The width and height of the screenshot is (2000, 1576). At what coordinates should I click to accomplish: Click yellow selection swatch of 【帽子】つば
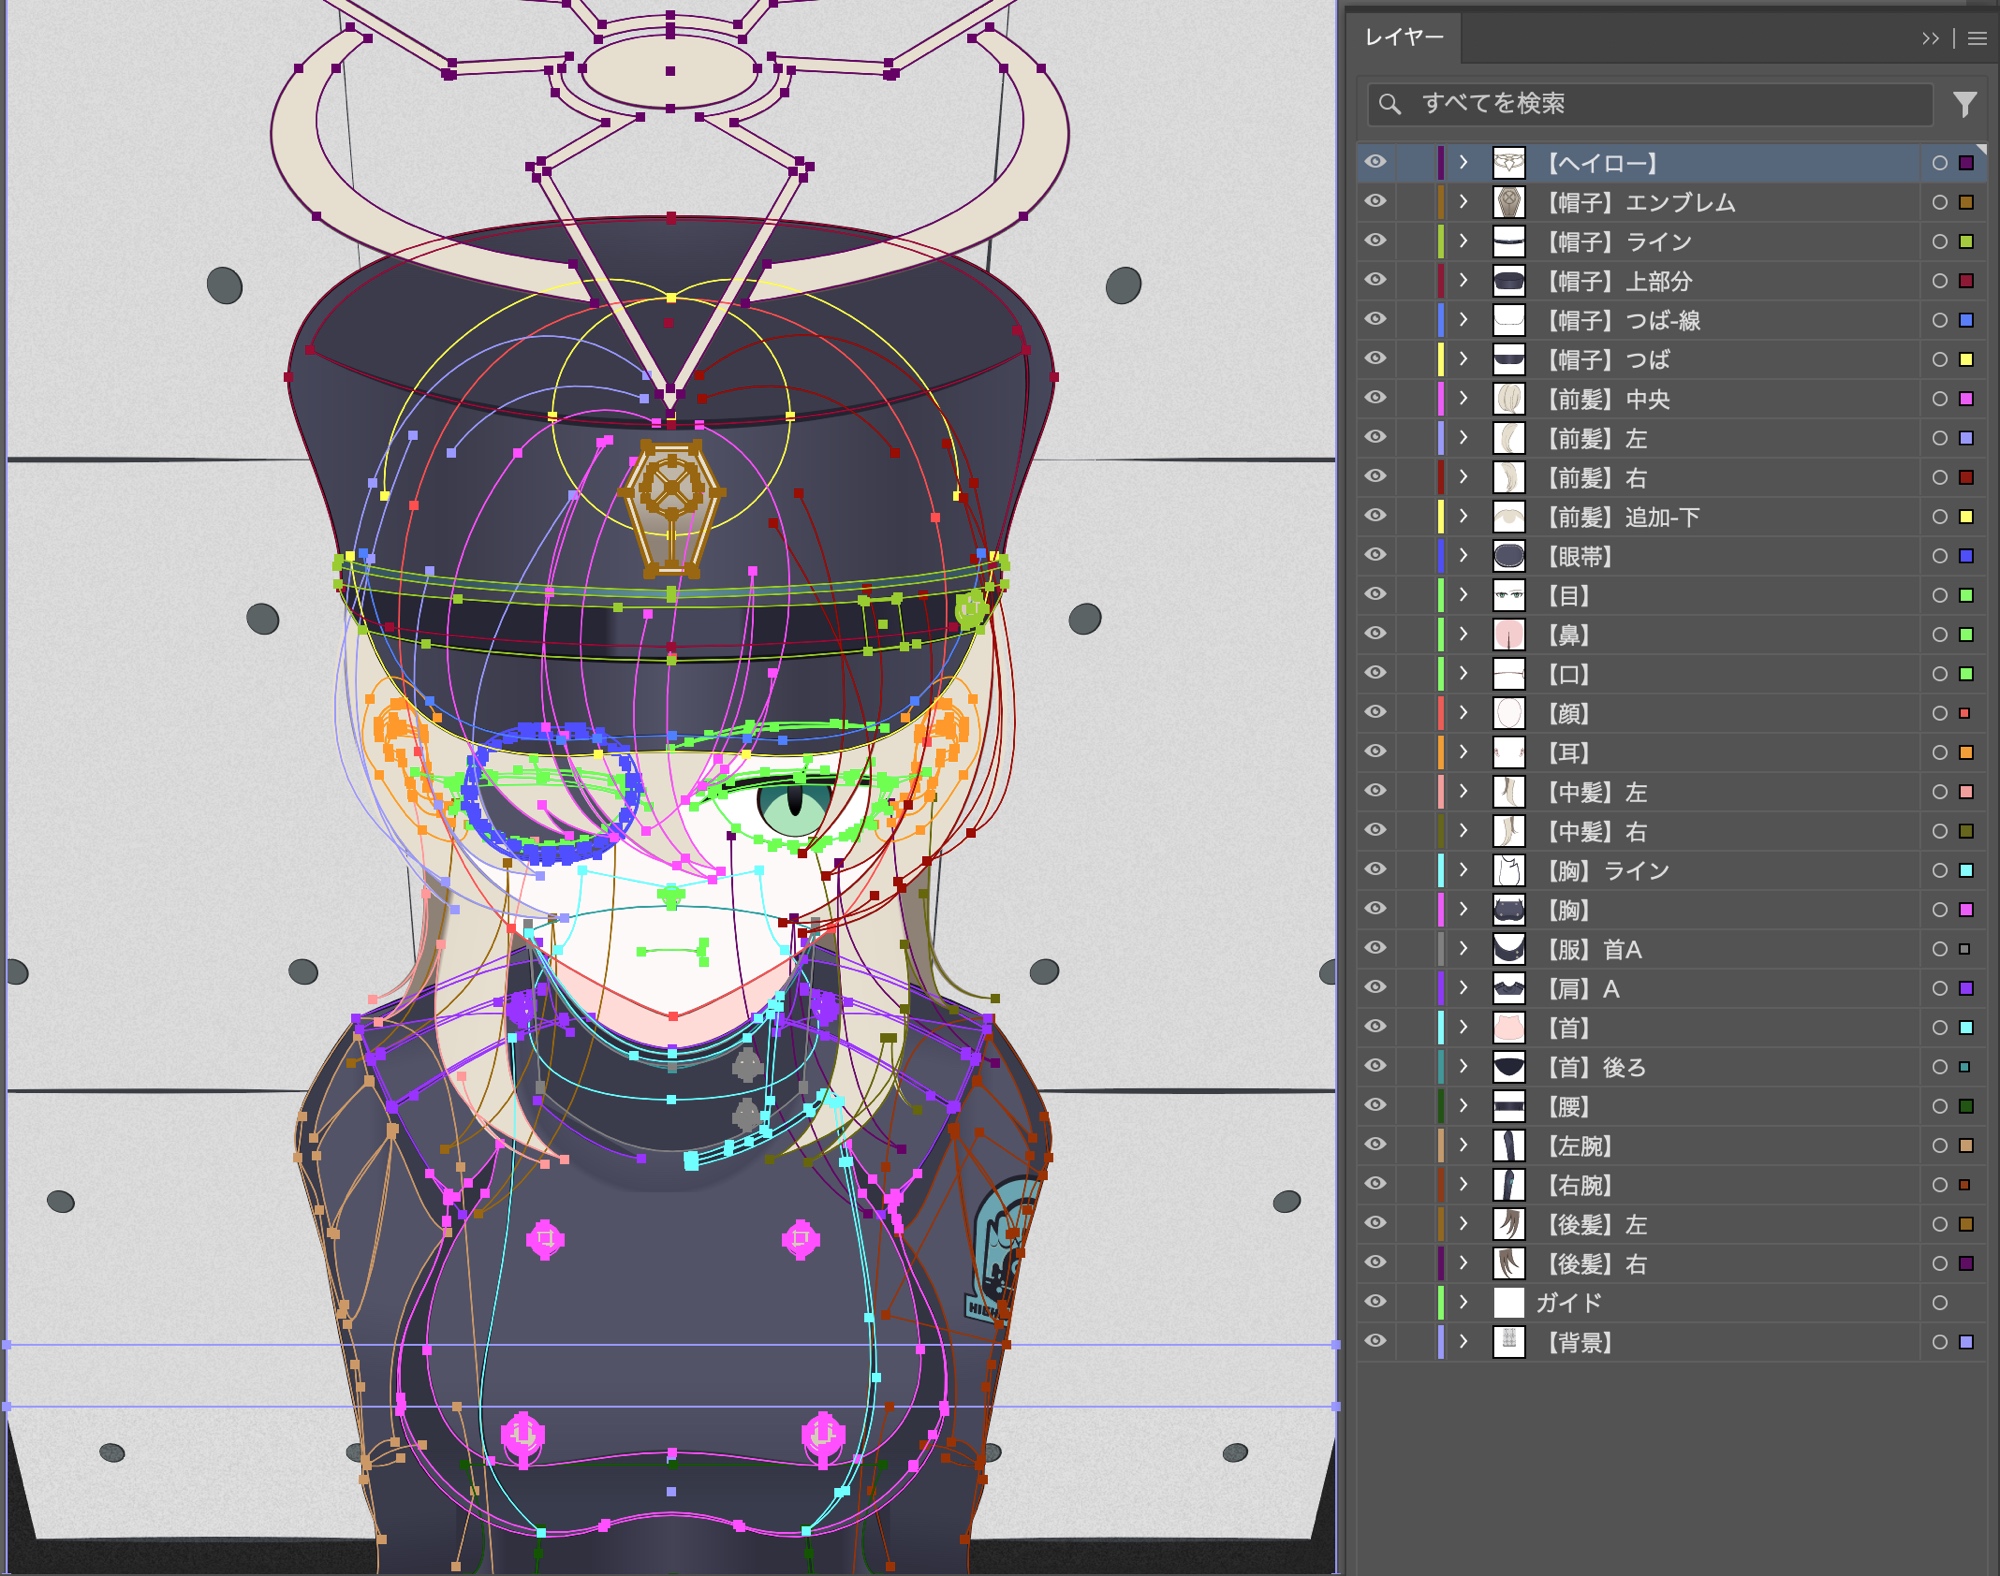[x=1965, y=360]
